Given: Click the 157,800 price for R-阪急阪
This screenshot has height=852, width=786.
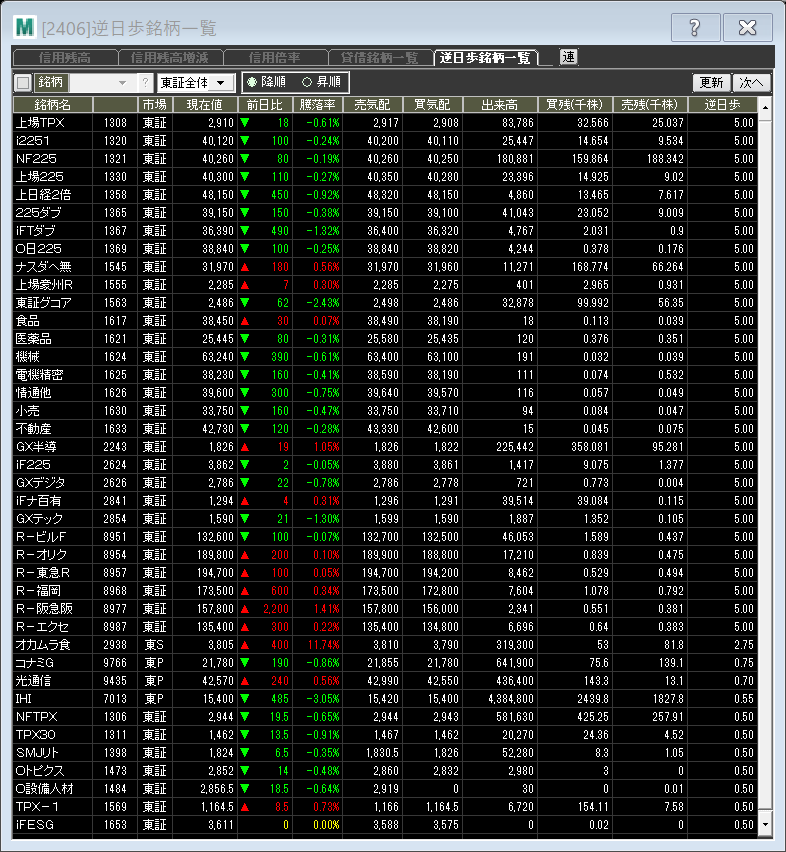Looking at the screenshot, I should 215,609.
